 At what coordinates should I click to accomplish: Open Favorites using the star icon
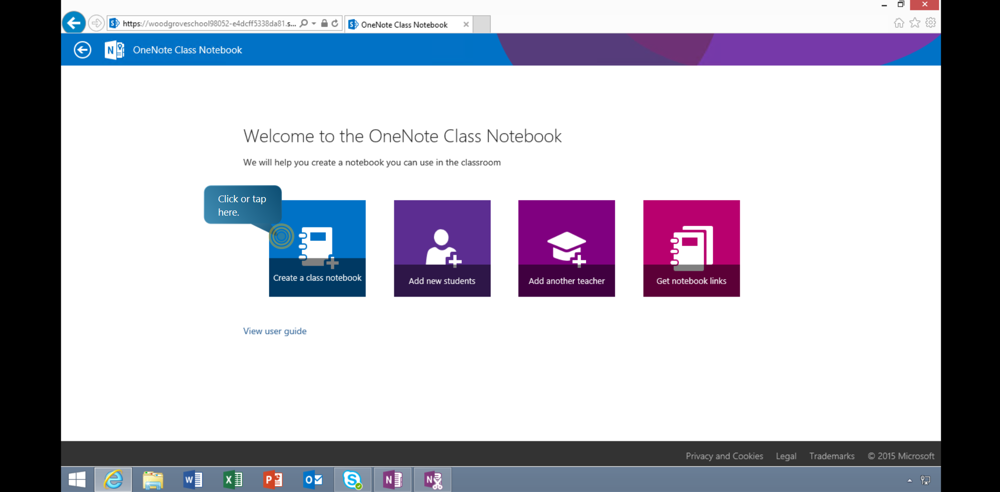(x=914, y=23)
